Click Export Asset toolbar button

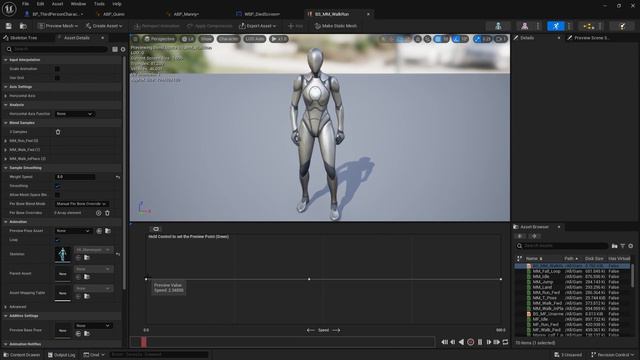tap(257, 26)
